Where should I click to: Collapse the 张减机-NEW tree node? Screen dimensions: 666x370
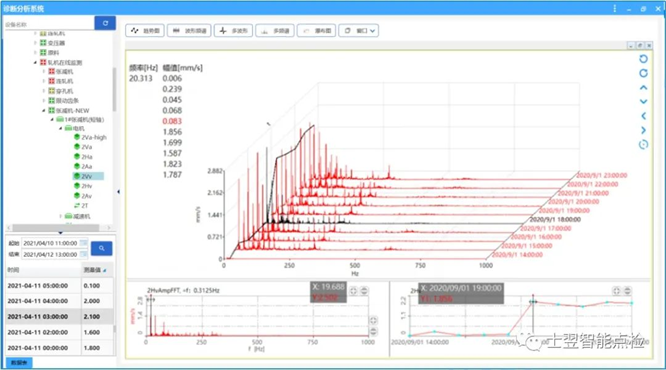tap(44, 110)
